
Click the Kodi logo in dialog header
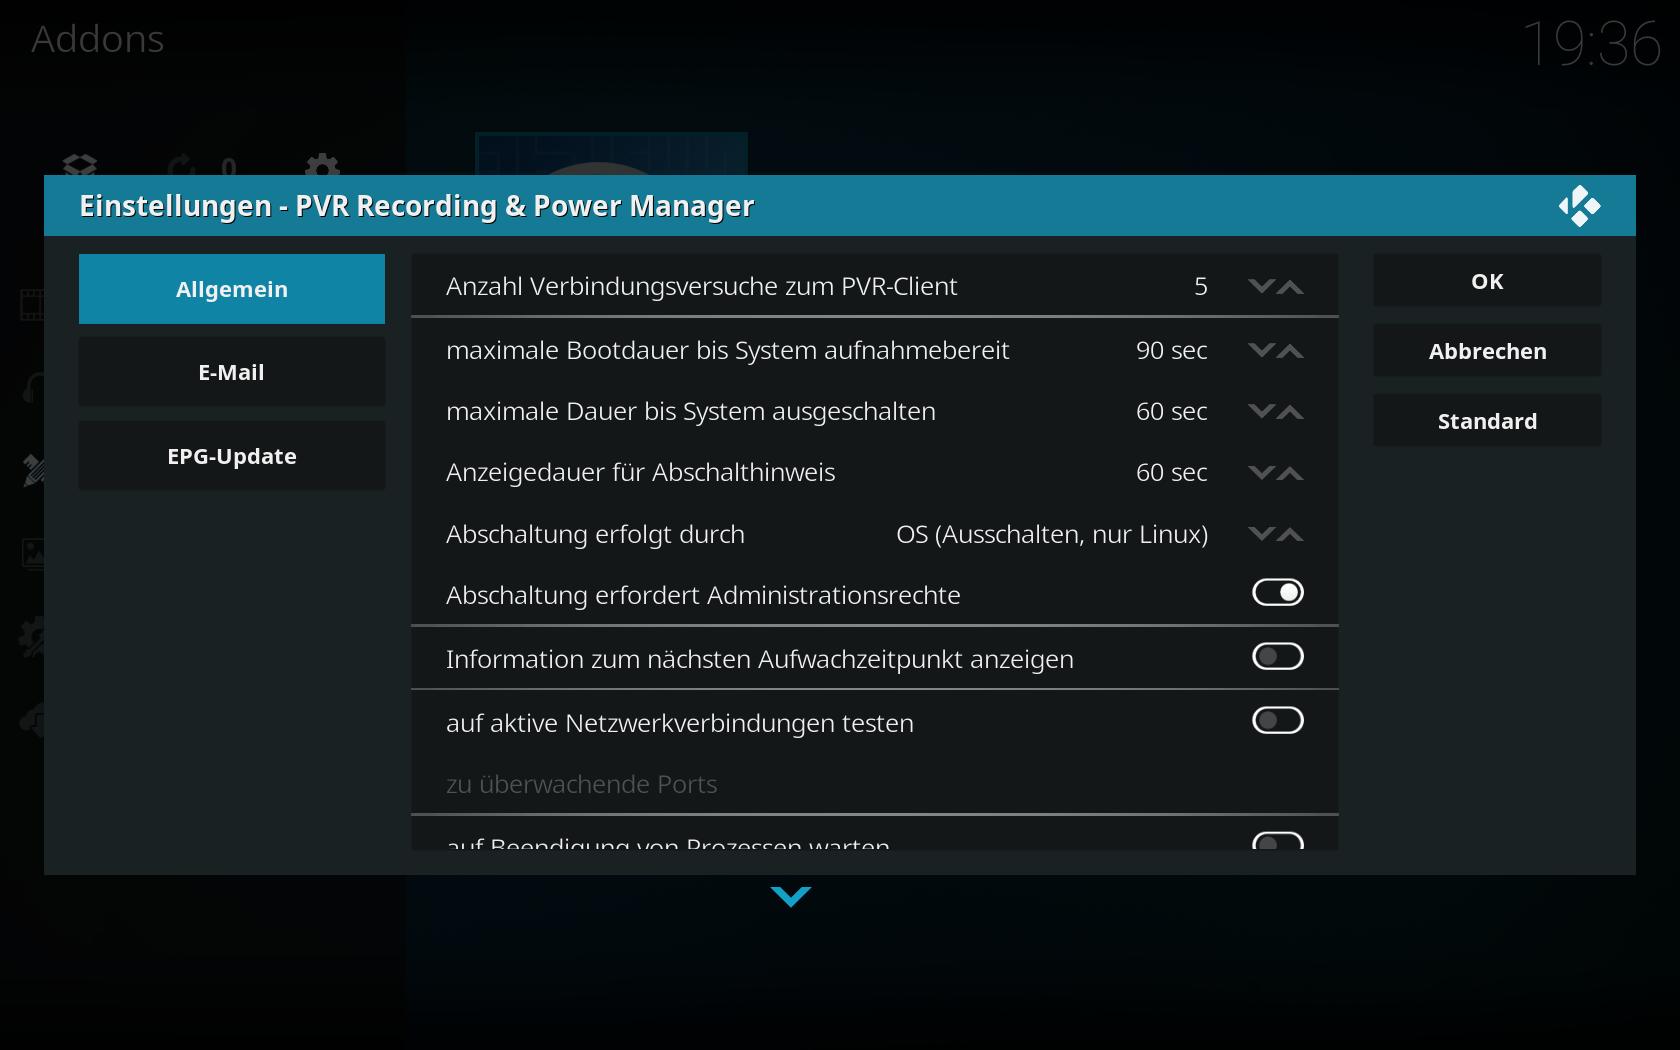pyautogui.click(x=1579, y=206)
